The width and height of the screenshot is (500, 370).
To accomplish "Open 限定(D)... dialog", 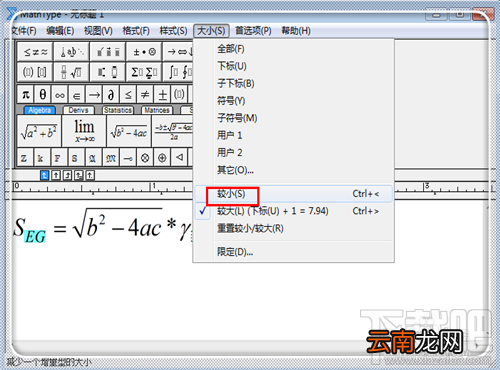I will point(294,252).
